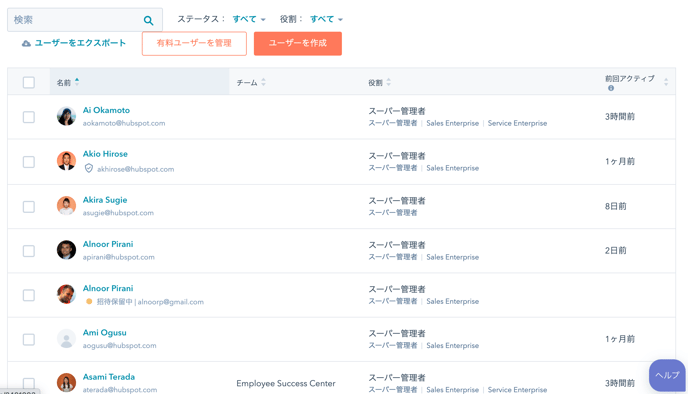688x394 pixels.
Task: Click the sort arrows on 名前 column
Action: click(77, 82)
